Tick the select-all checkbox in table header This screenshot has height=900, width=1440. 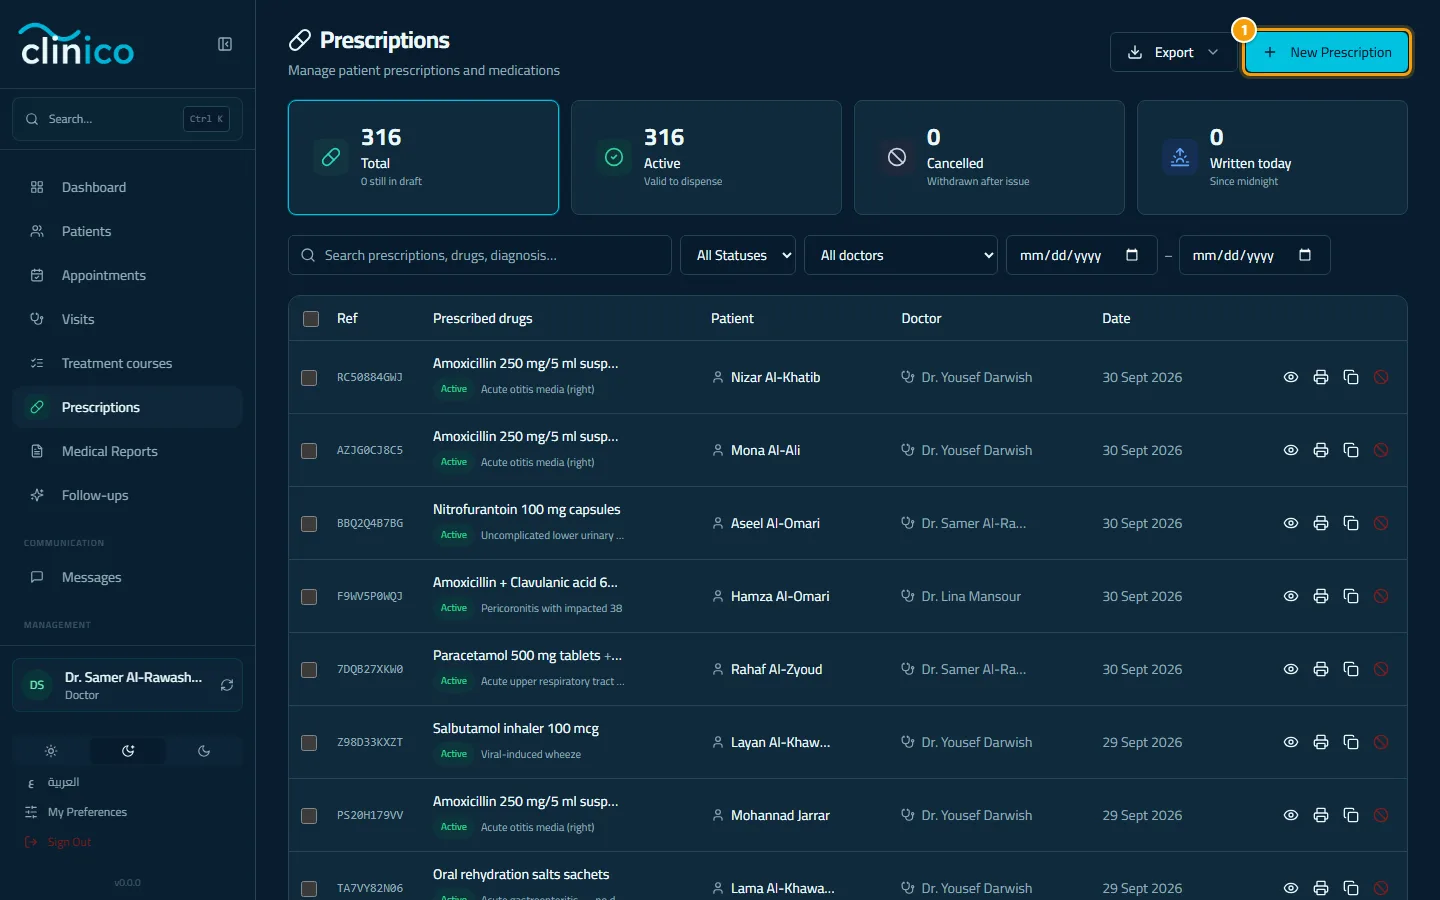311,319
